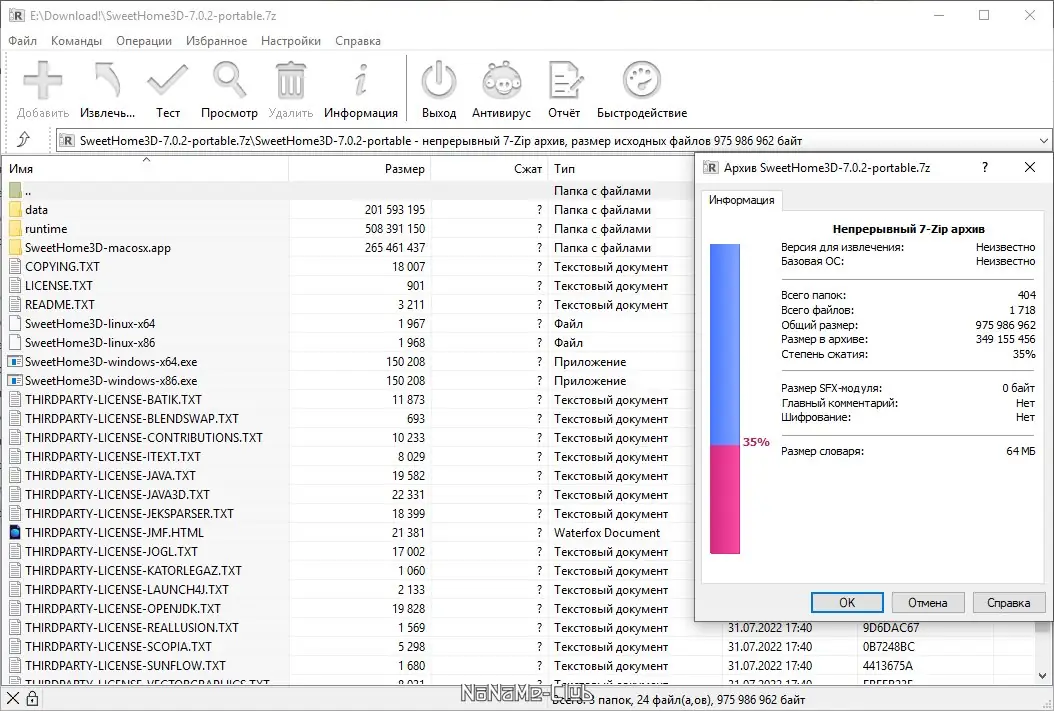1054x711 pixels.
Task: Click the SweetHome3D-linux-x64 file icon
Action: point(15,323)
